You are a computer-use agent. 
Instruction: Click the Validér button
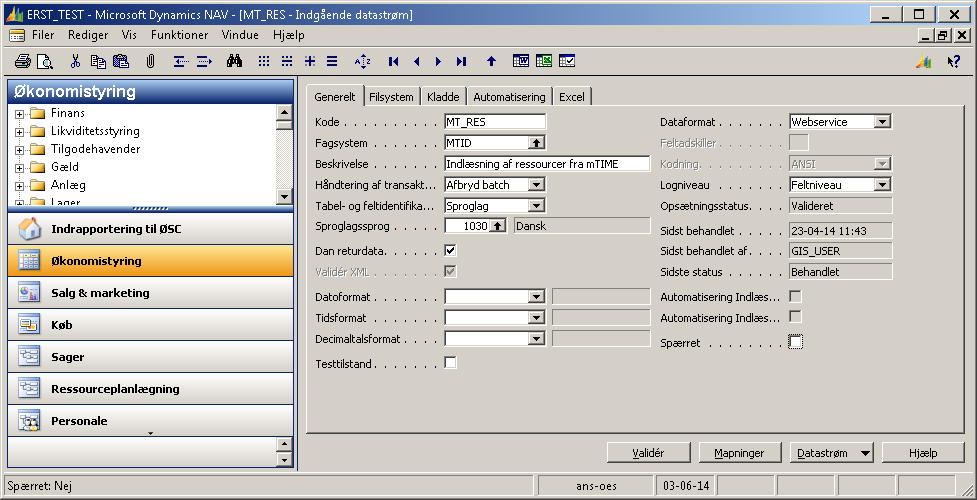tap(648, 453)
